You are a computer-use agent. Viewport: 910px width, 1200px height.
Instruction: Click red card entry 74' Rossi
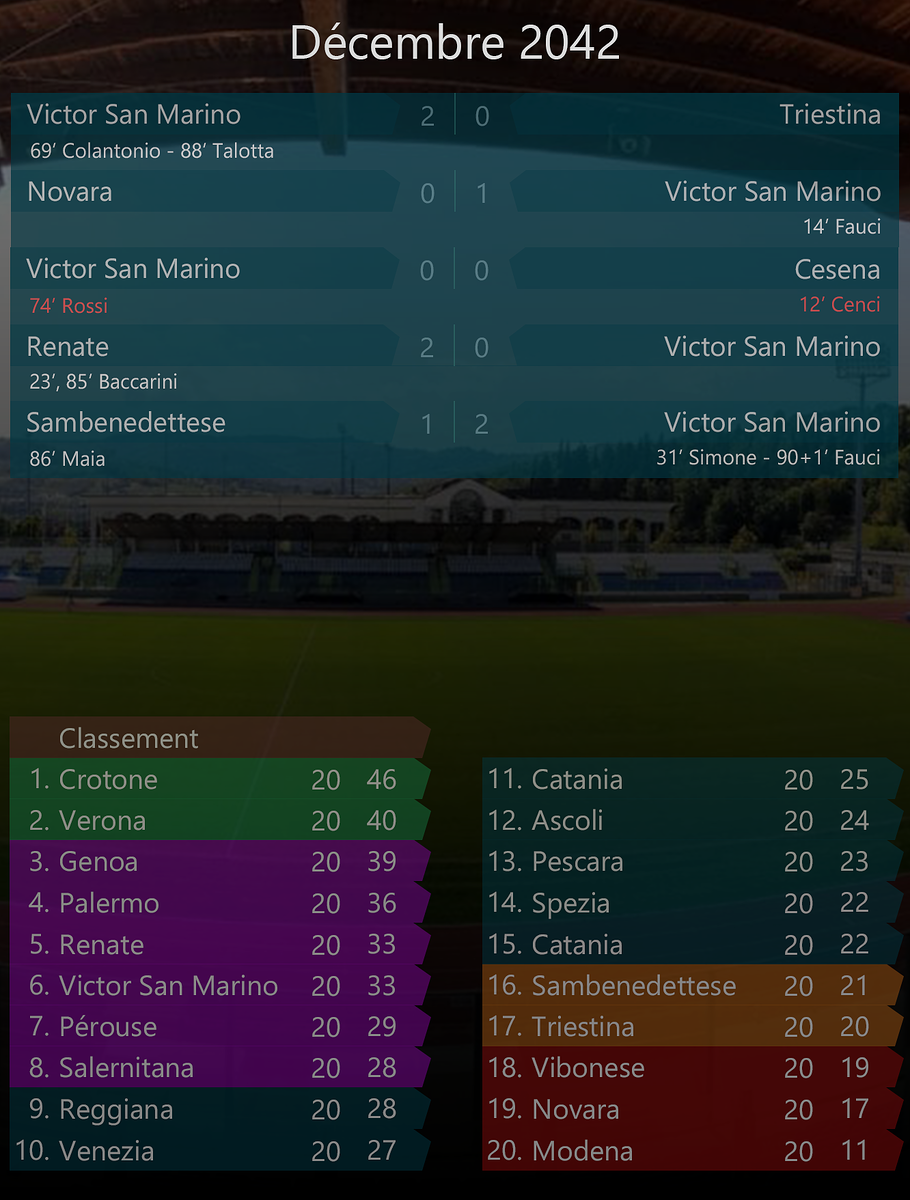(x=68, y=306)
